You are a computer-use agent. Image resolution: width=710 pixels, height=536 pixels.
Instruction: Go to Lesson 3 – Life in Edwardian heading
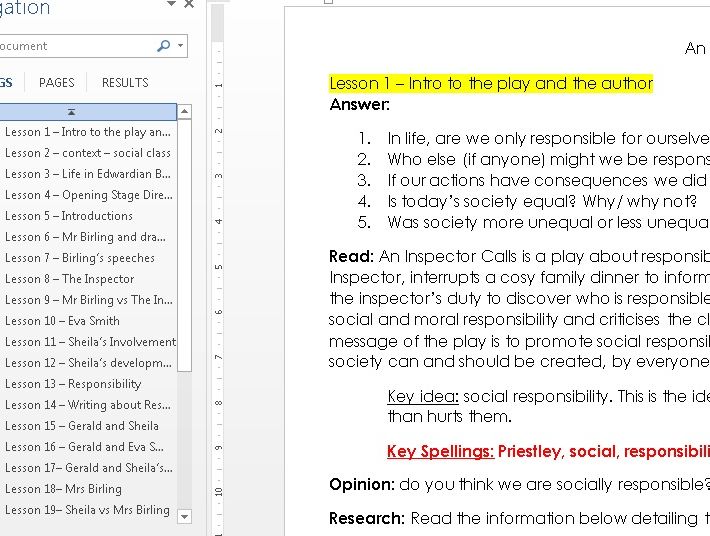[x=88, y=174]
